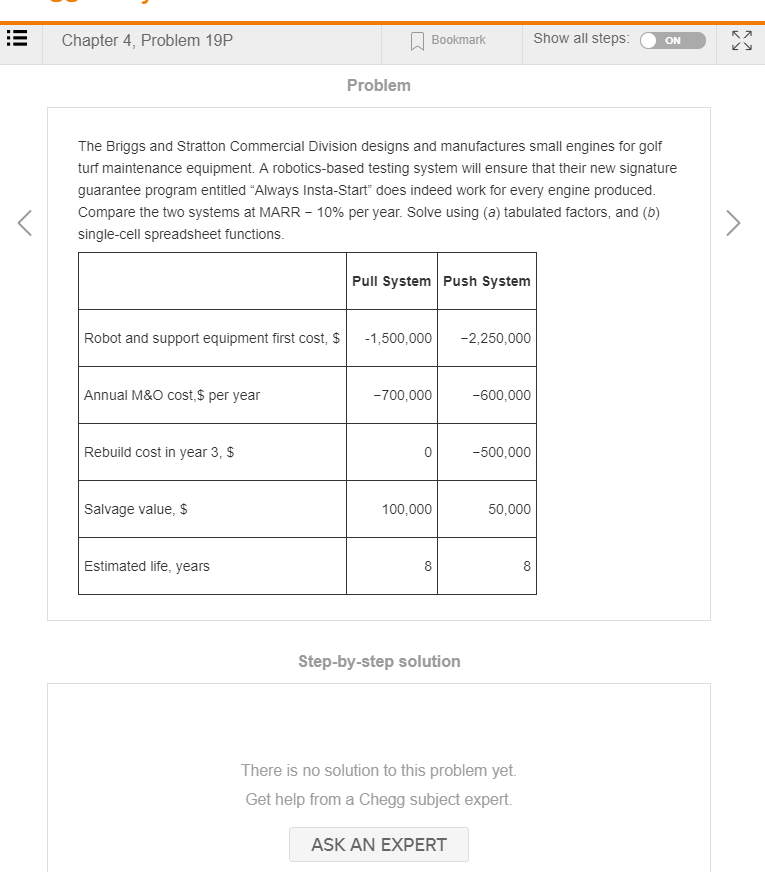Select the 'Pull System' column header

(x=391, y=280)
